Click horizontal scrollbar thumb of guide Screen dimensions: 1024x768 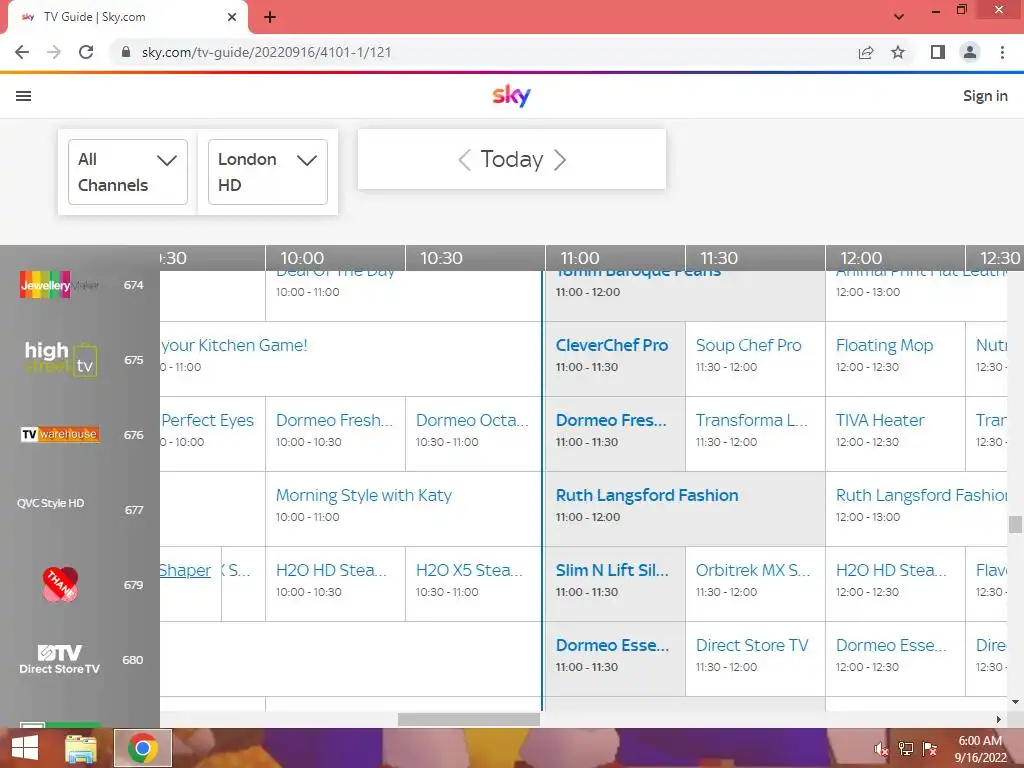pos(468,719)
